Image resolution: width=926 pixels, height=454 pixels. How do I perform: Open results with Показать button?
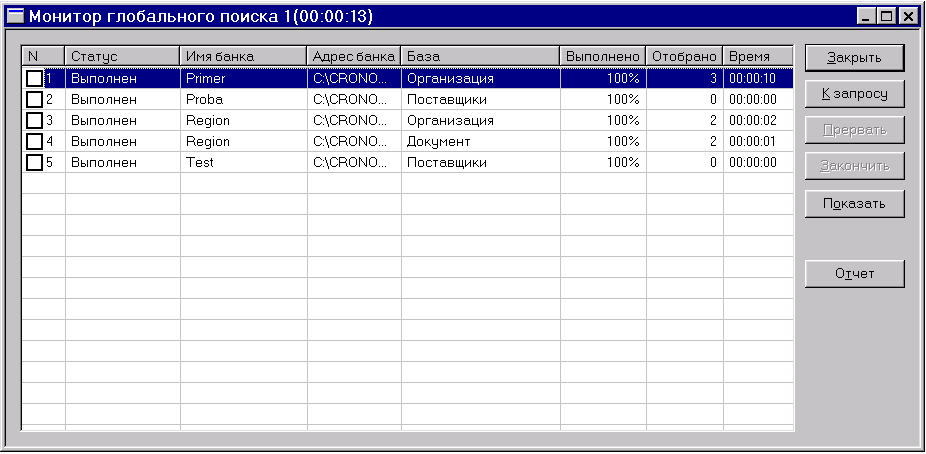click(854, 204)
